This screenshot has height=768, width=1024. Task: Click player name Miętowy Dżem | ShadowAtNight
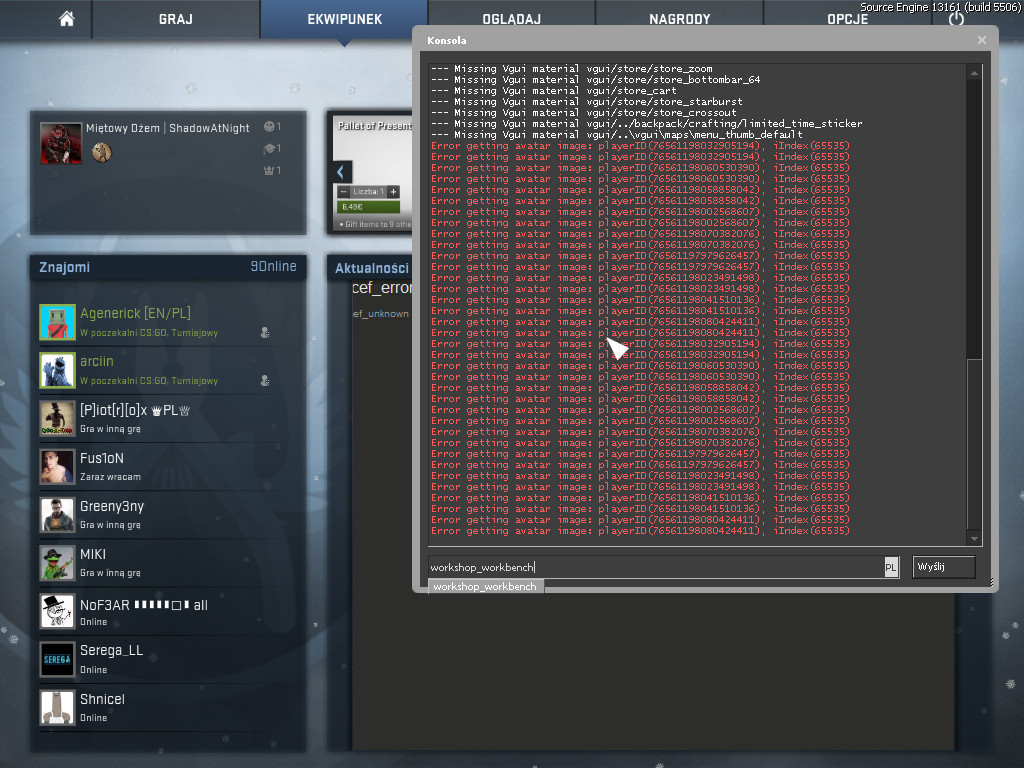tap(168, 128)
